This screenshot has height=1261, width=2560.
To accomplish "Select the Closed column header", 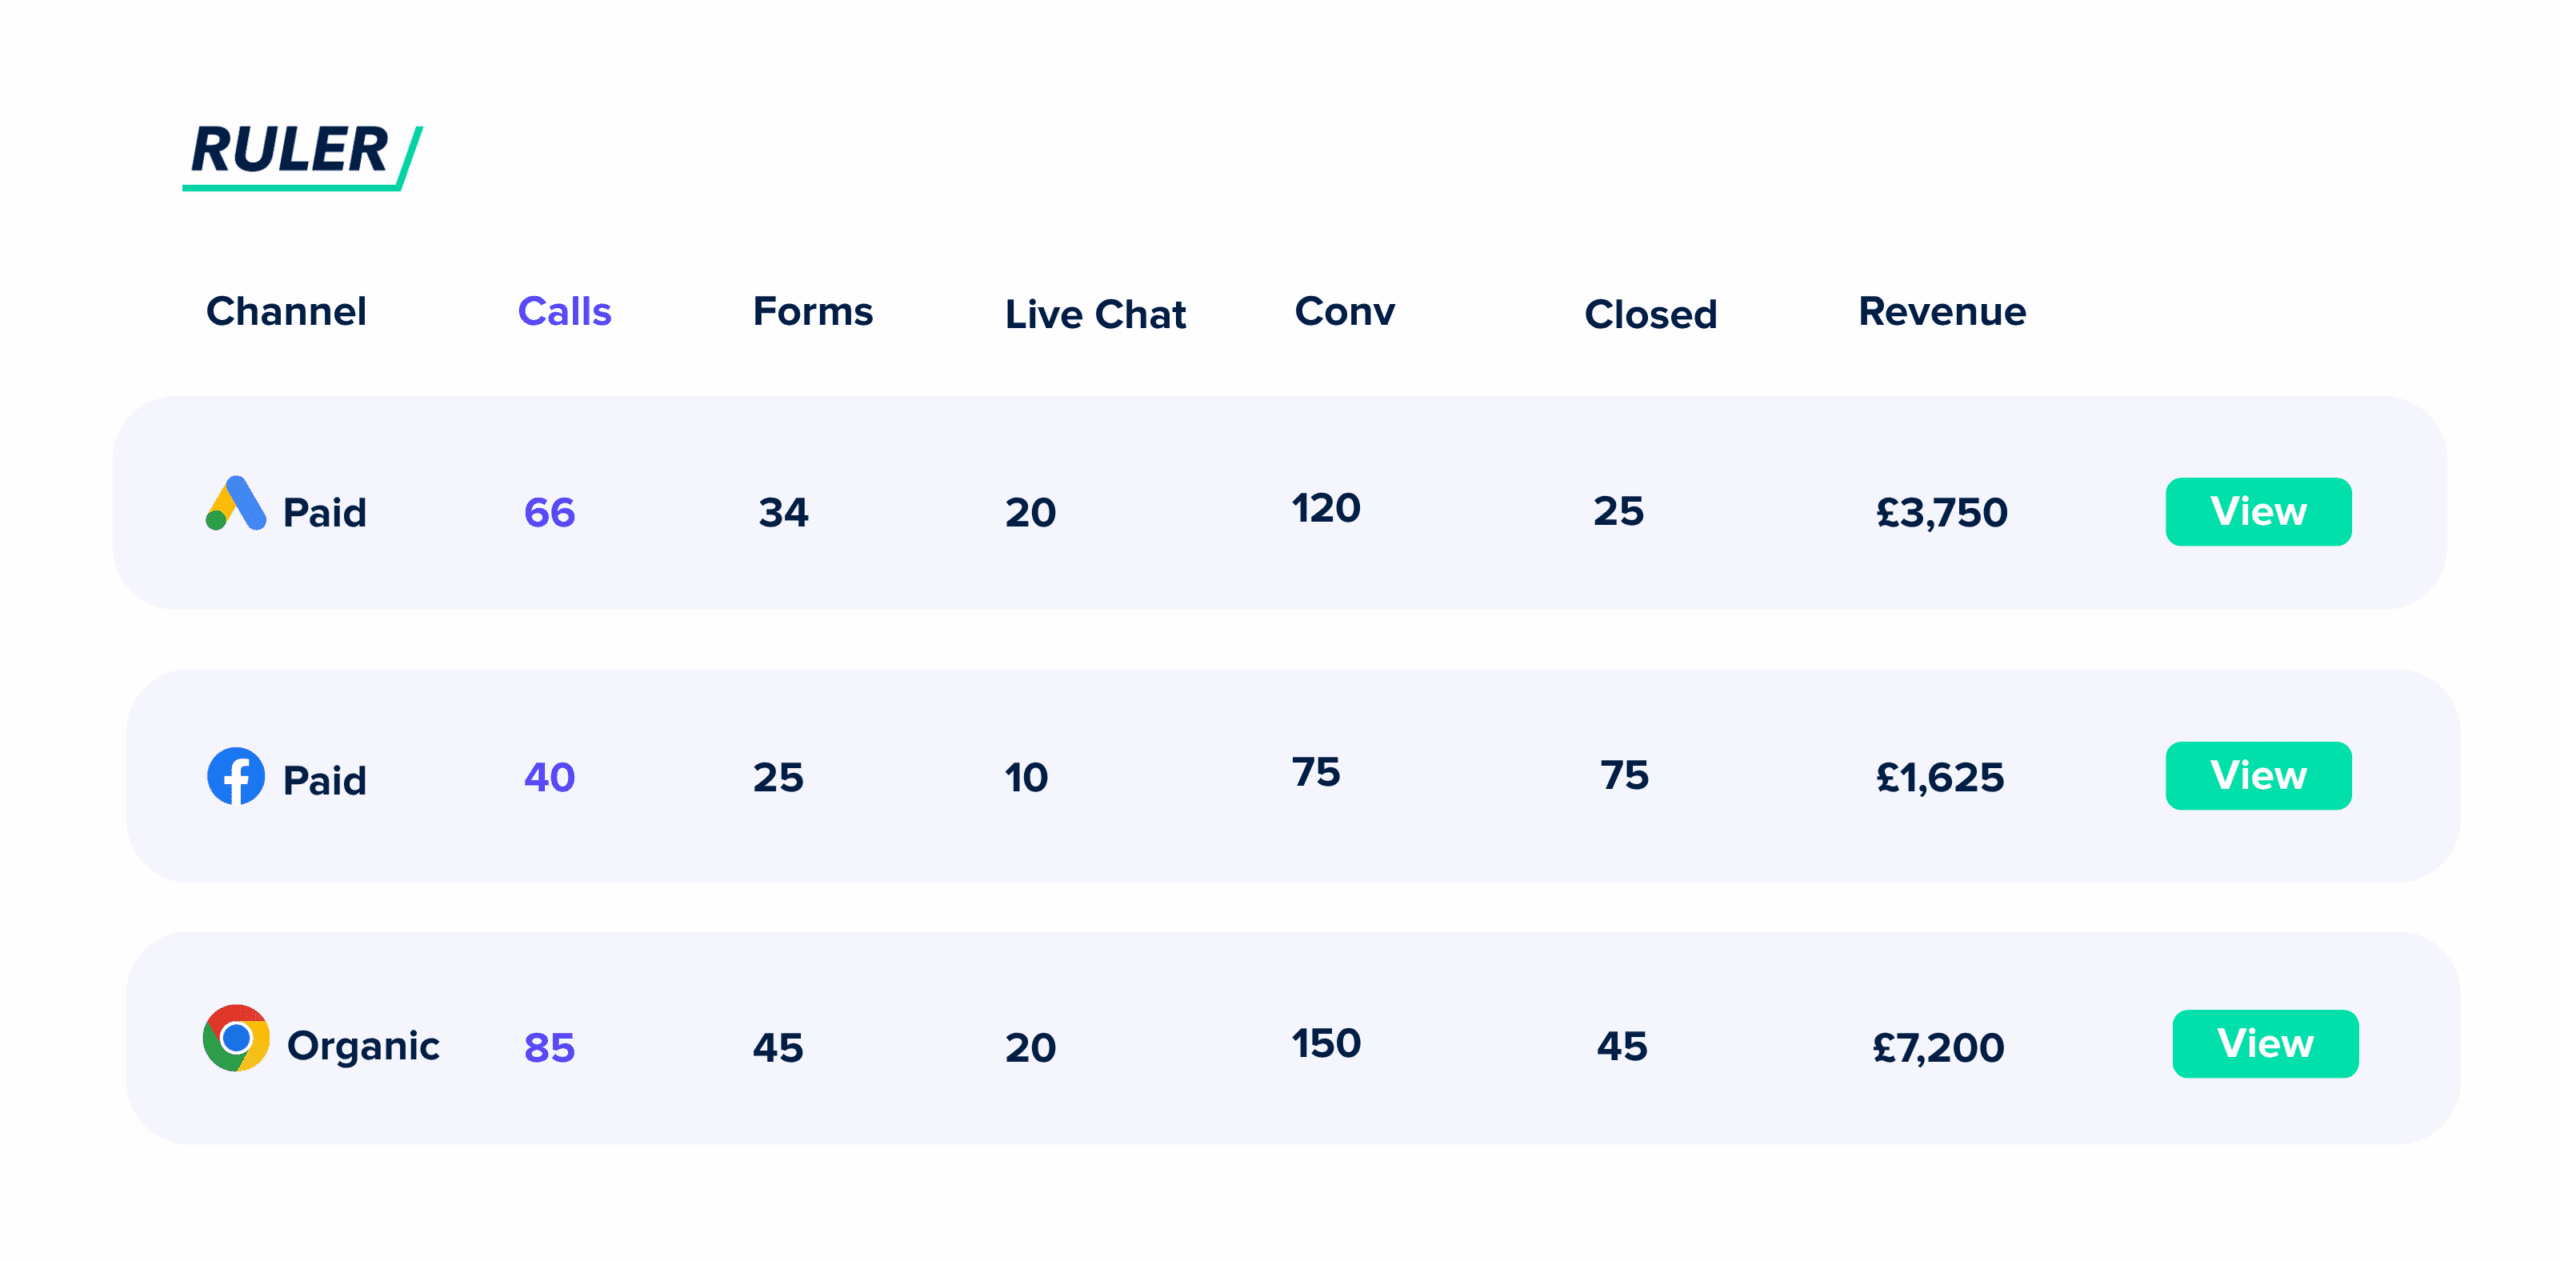I will (1650, 314).
